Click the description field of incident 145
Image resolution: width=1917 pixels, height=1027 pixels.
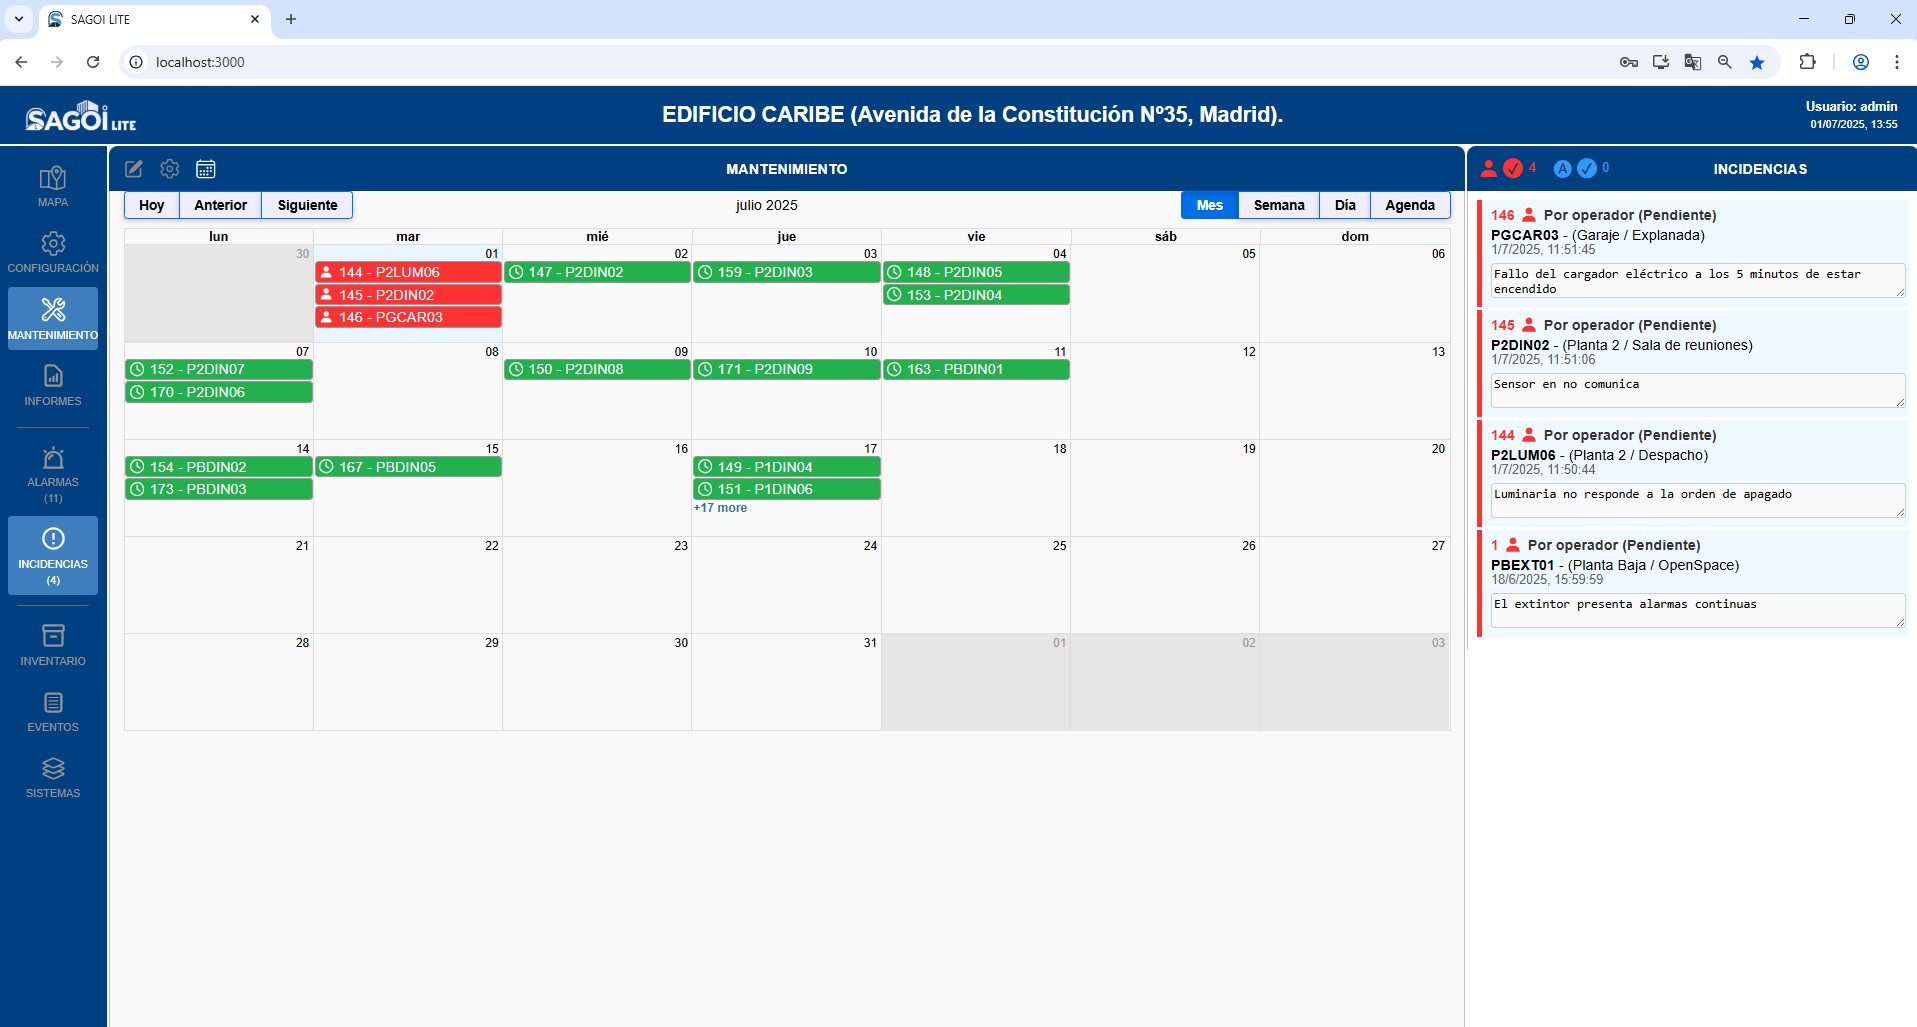(1696, 390)
